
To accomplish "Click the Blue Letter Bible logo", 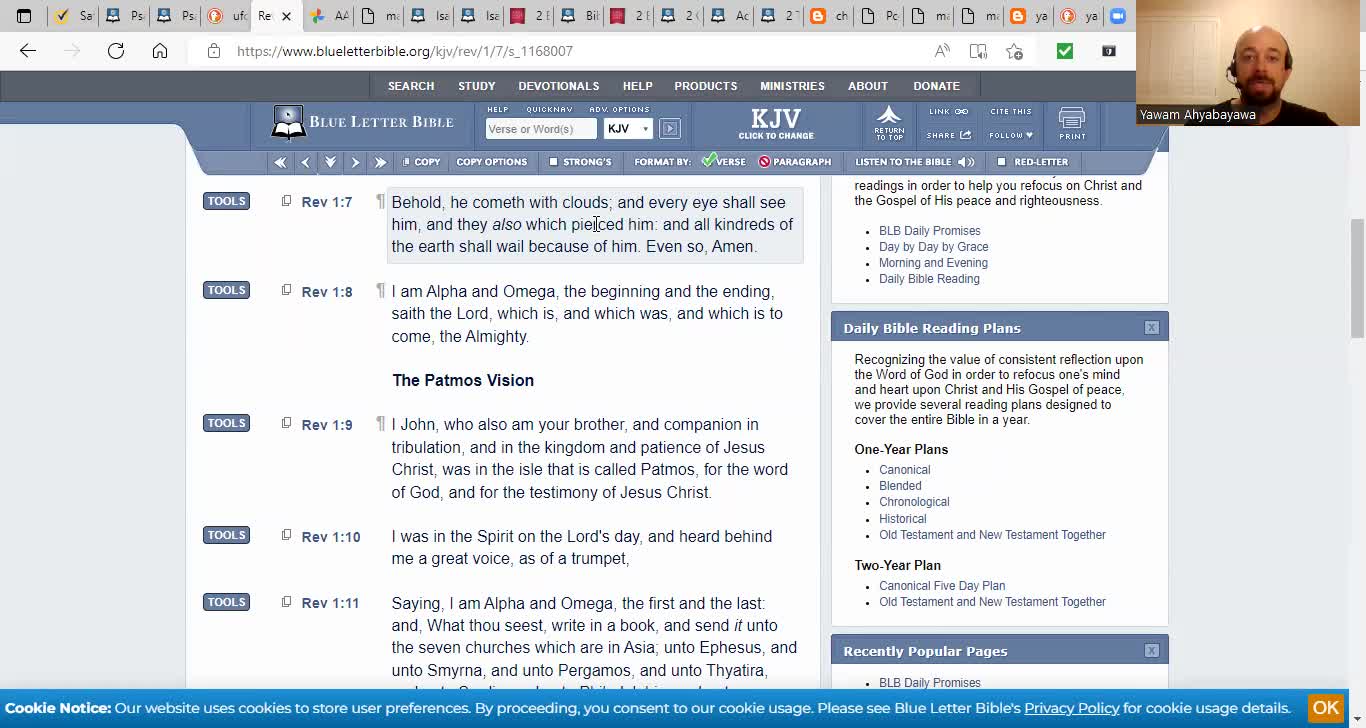I will click(362, 122).
